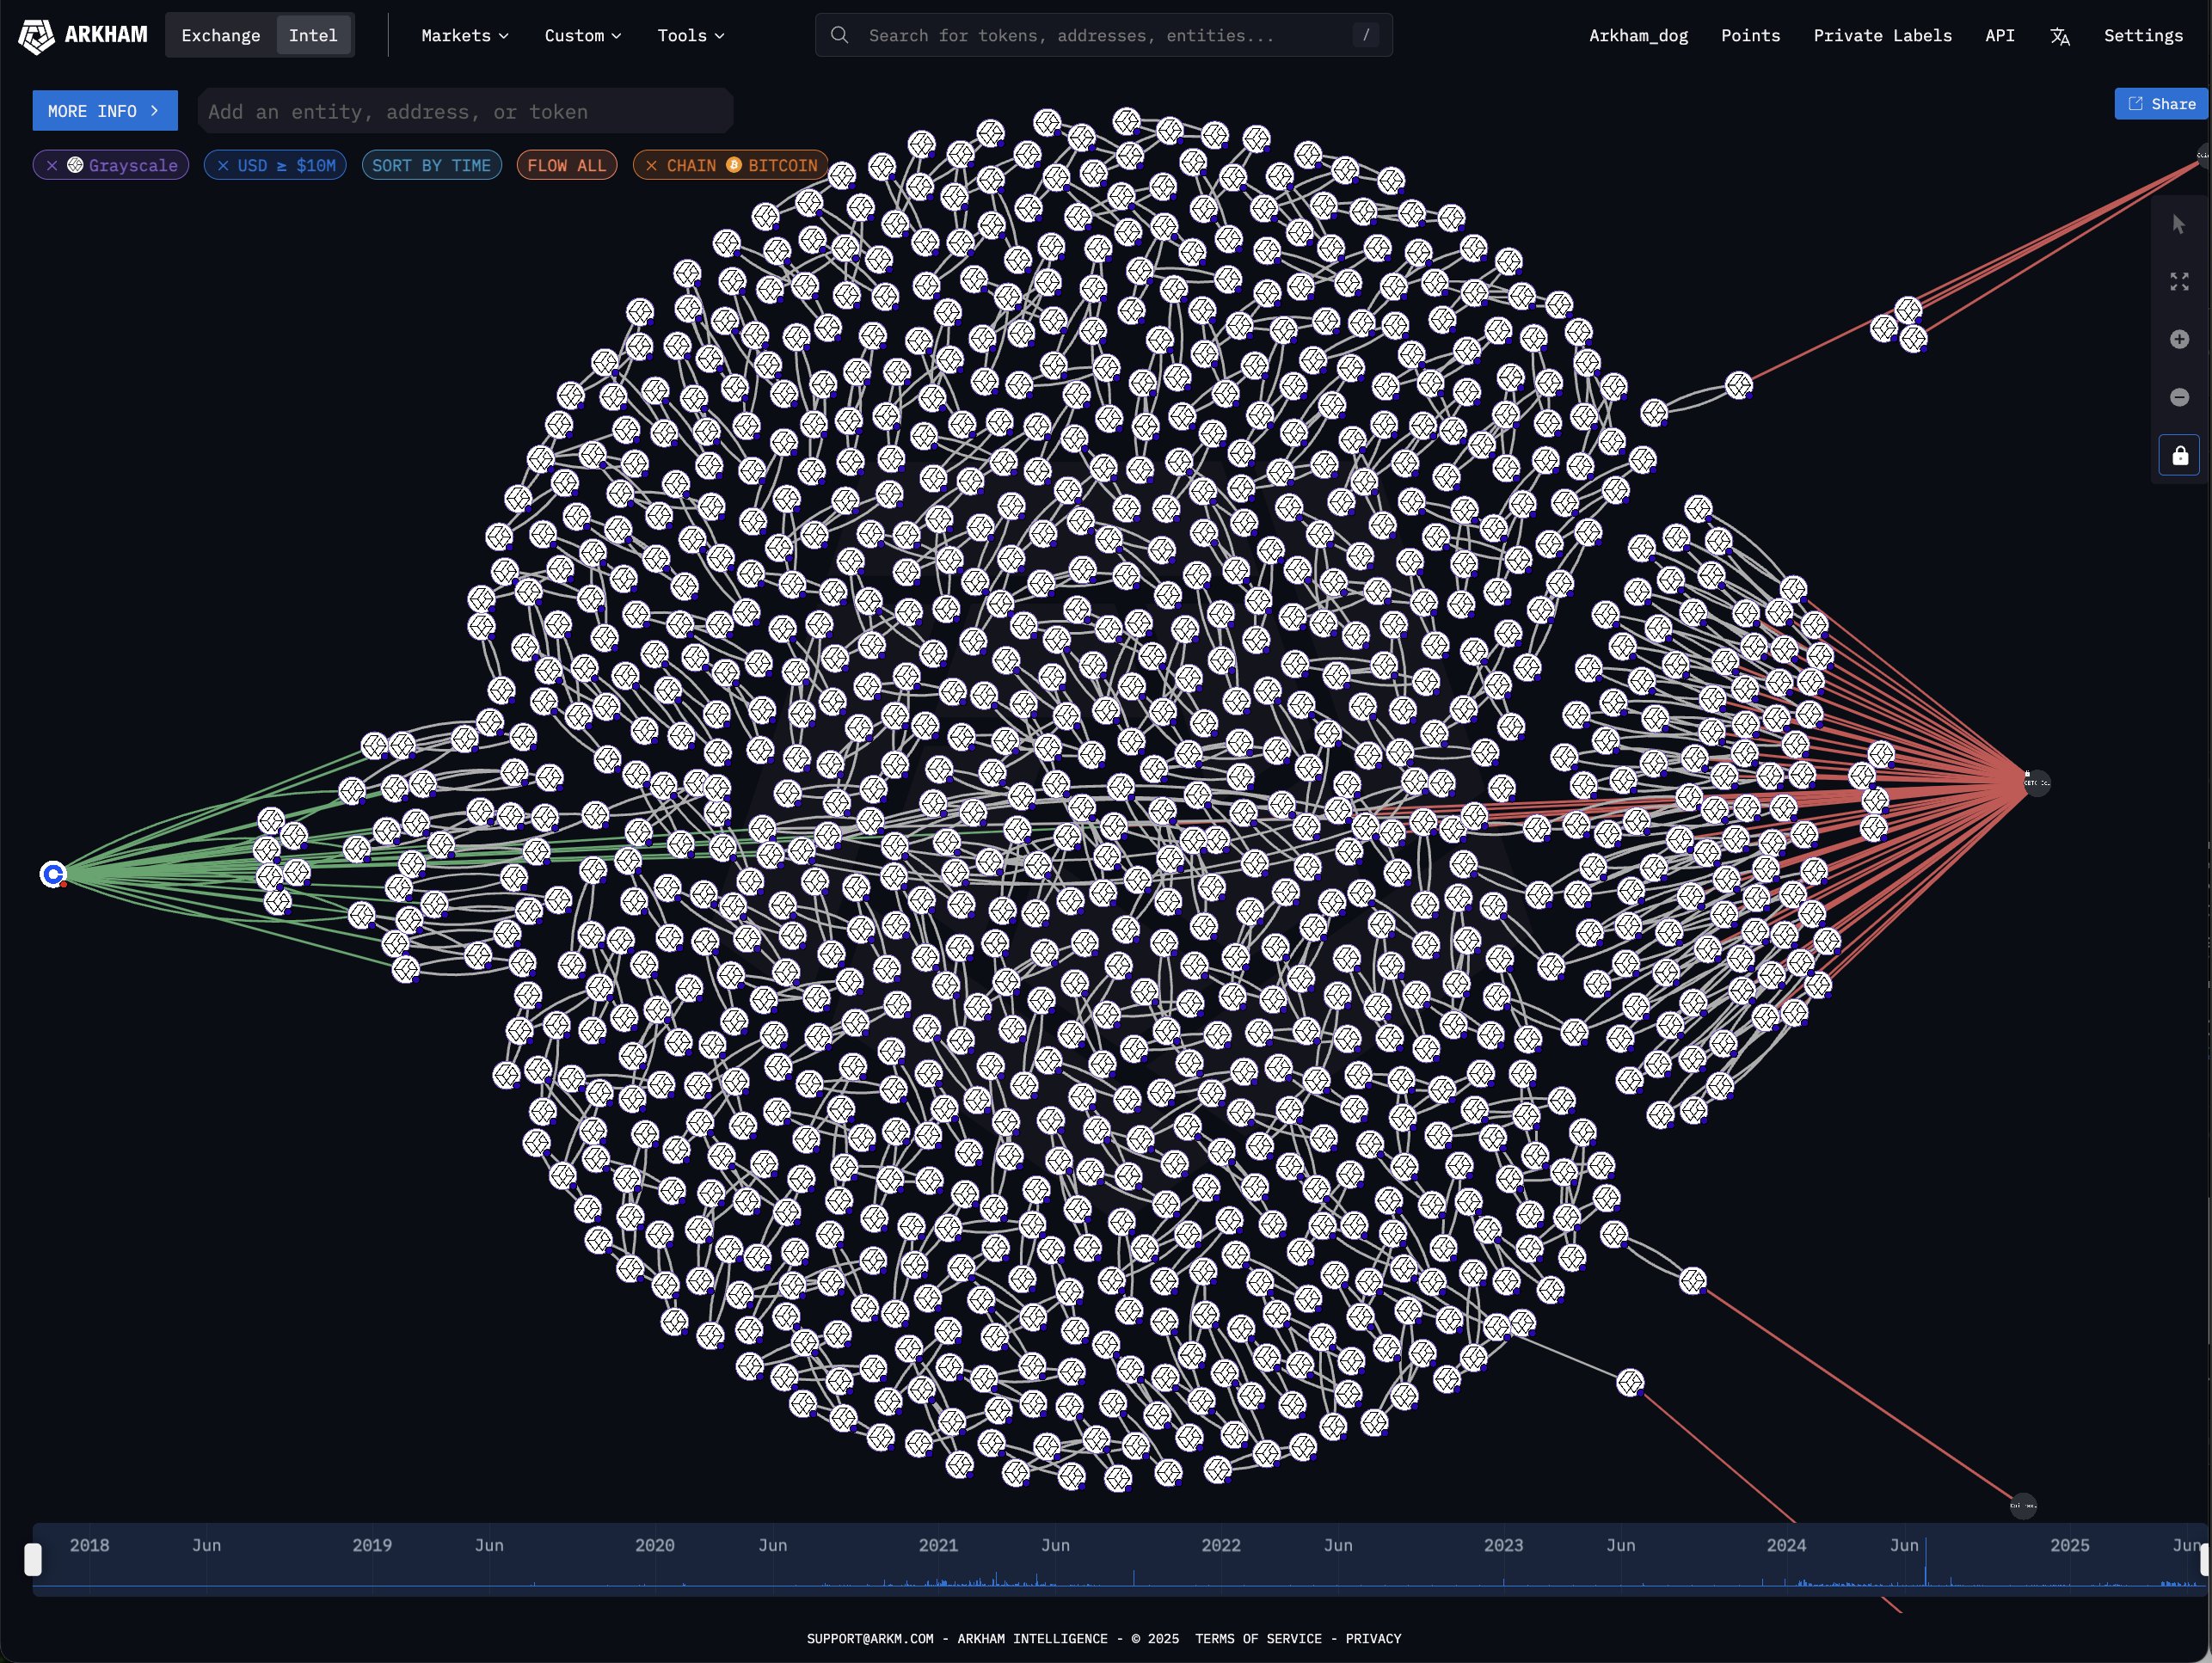2212x1663 pixels.
Task: Open Settings
Action: [2143, 35]
